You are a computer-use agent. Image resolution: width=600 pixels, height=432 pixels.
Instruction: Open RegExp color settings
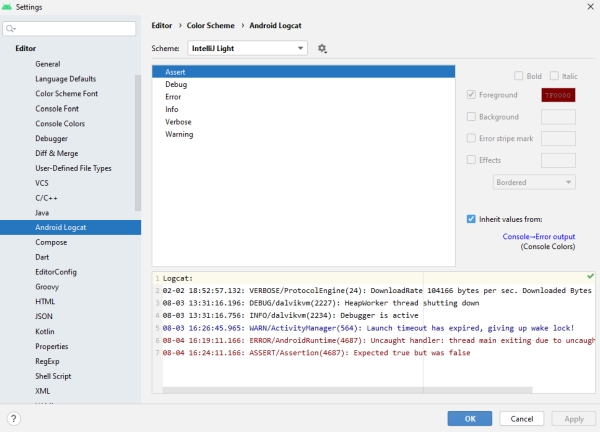[47, 361]
